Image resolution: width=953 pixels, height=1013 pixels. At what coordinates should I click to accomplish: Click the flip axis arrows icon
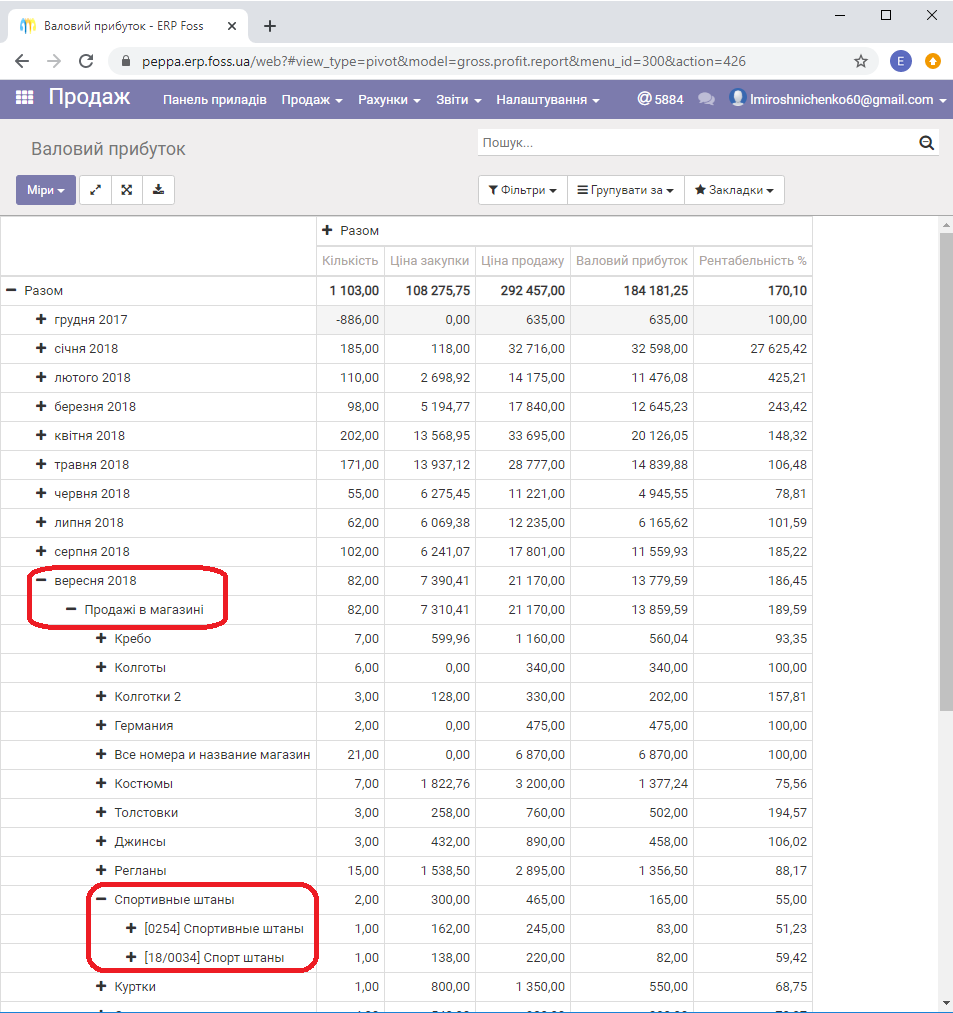[96, 190]
